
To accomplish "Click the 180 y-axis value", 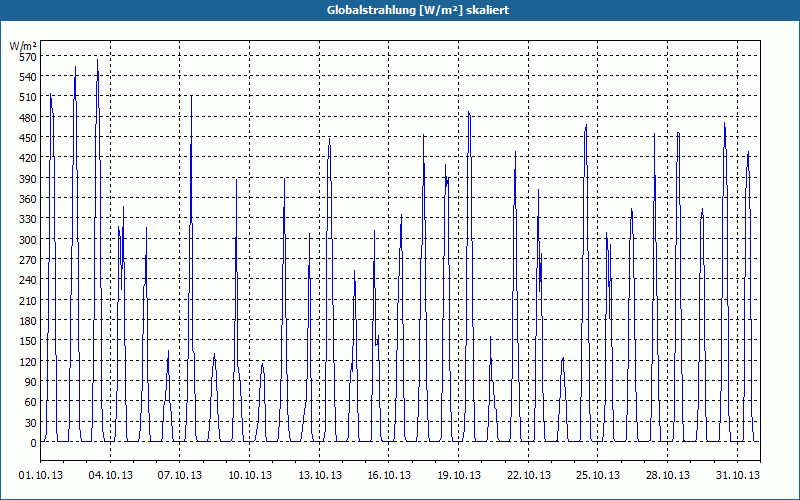I will tap(28, 321).
